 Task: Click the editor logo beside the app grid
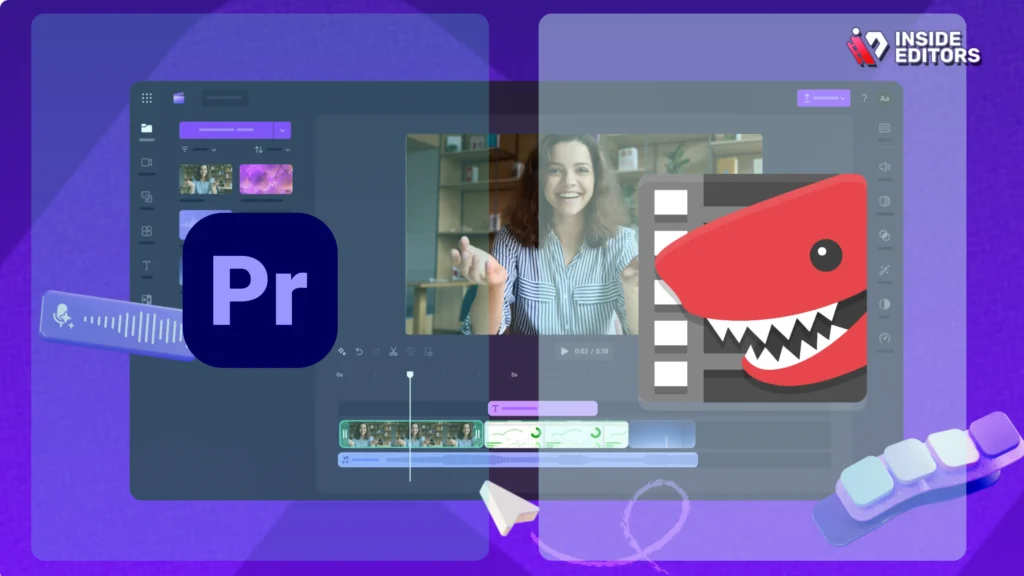pyautogui.click(x=178, y=98)
